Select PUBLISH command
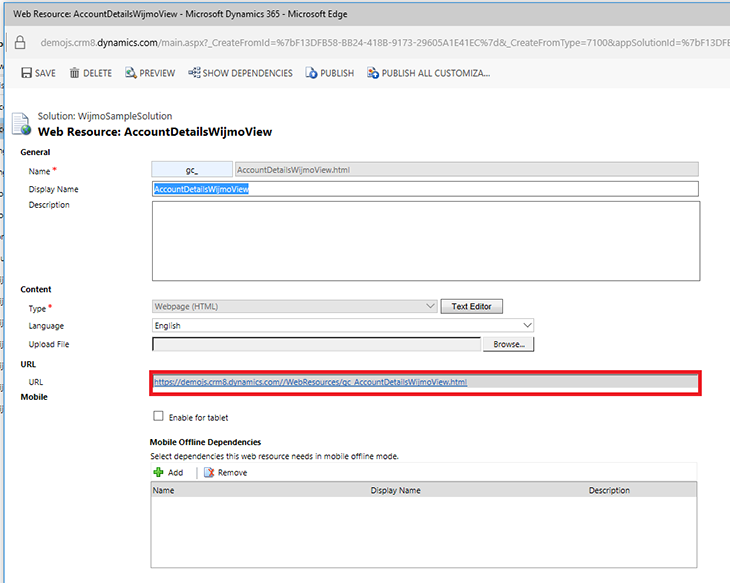The image size is (730, 583). [x=330, y=73]
